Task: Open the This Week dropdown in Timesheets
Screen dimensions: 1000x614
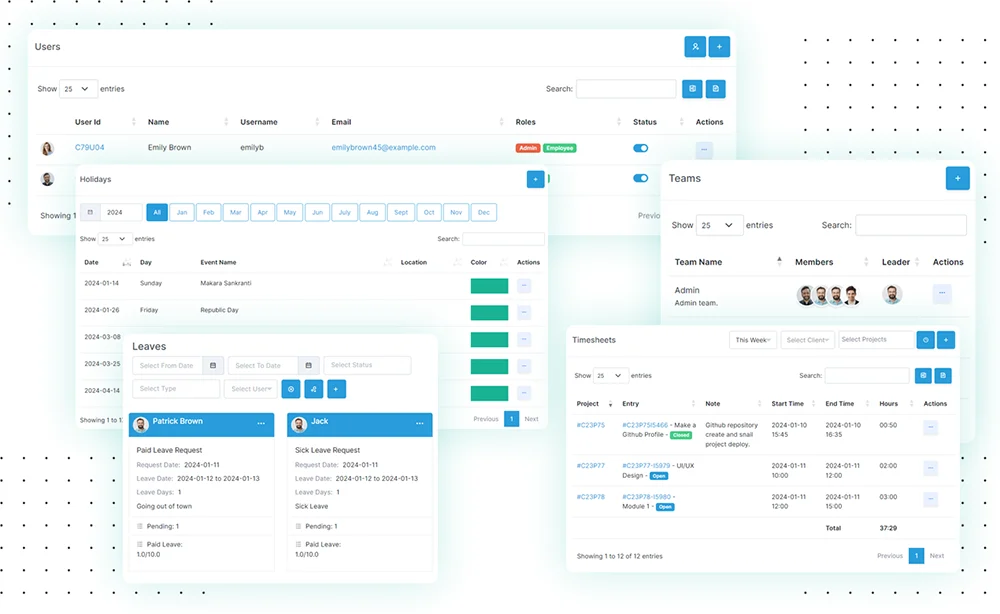Action: pos(753,340)
